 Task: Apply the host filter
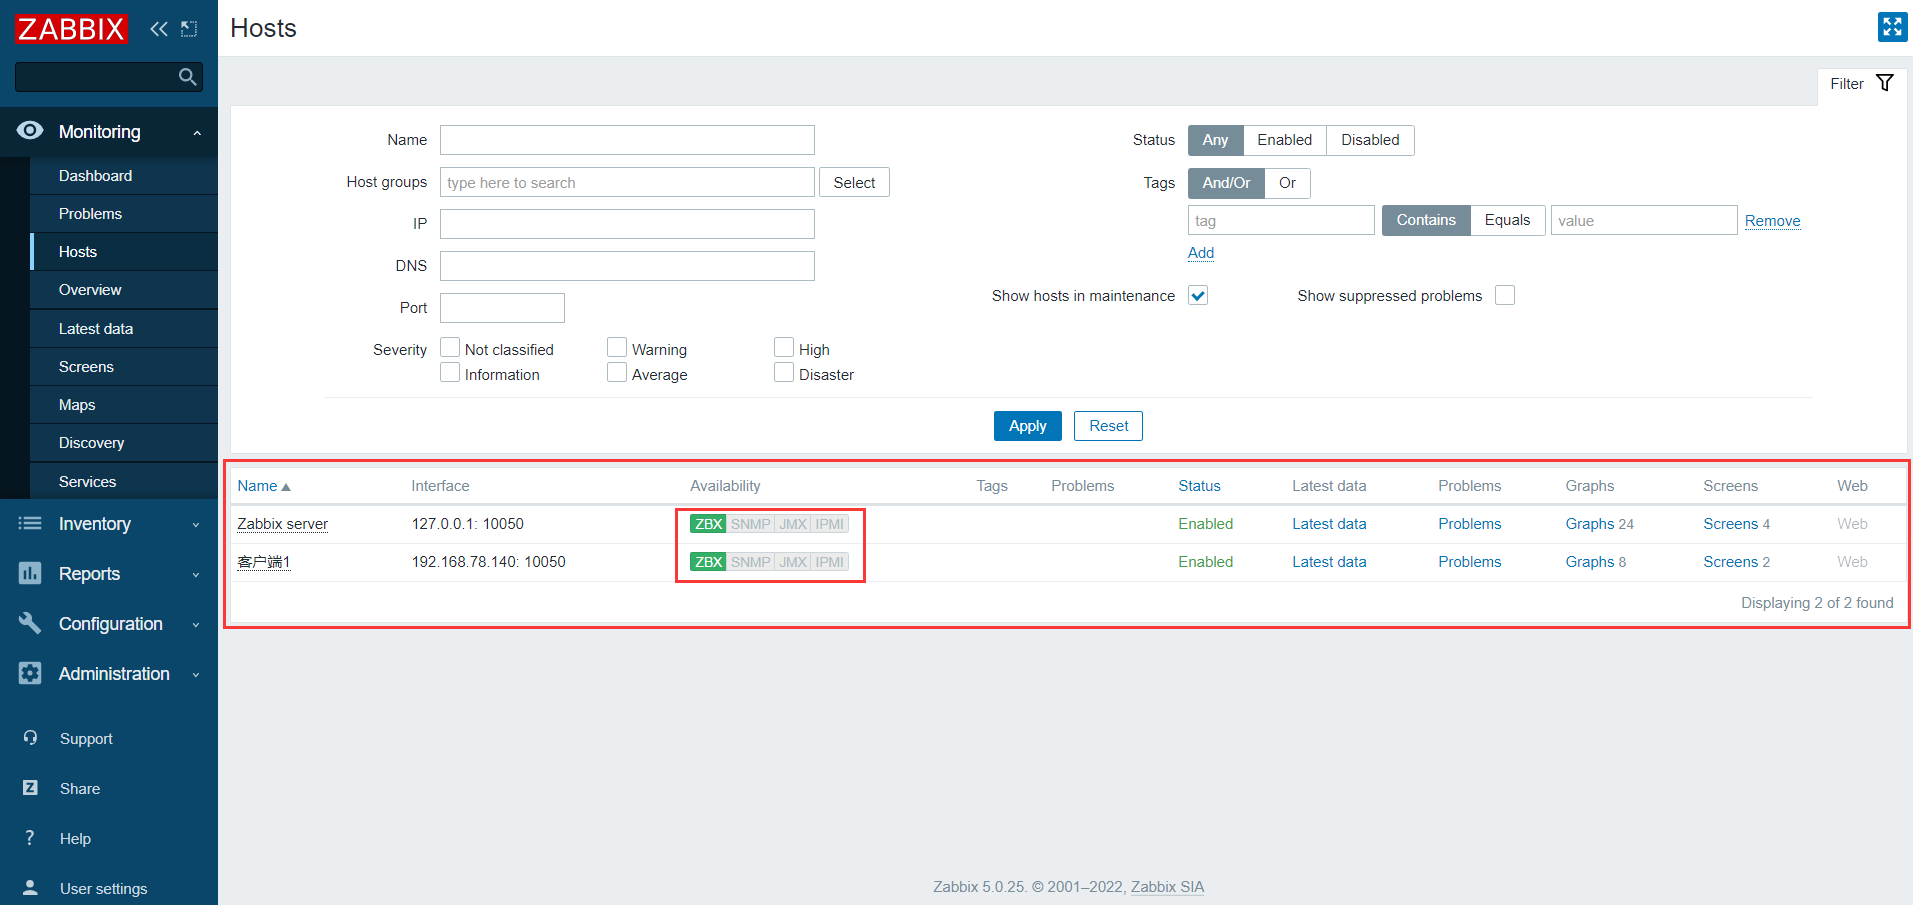point(1027,426)
